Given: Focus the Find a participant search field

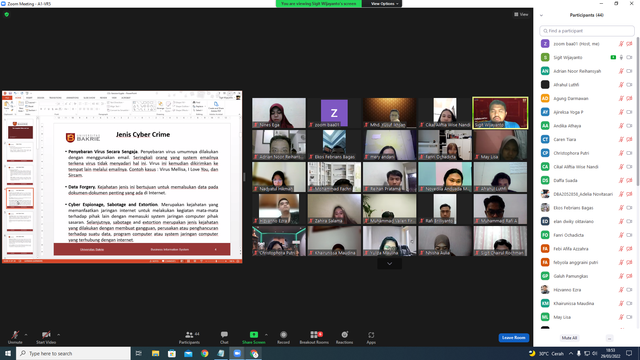Looking at the screenshot, I should tap(587, 31).
